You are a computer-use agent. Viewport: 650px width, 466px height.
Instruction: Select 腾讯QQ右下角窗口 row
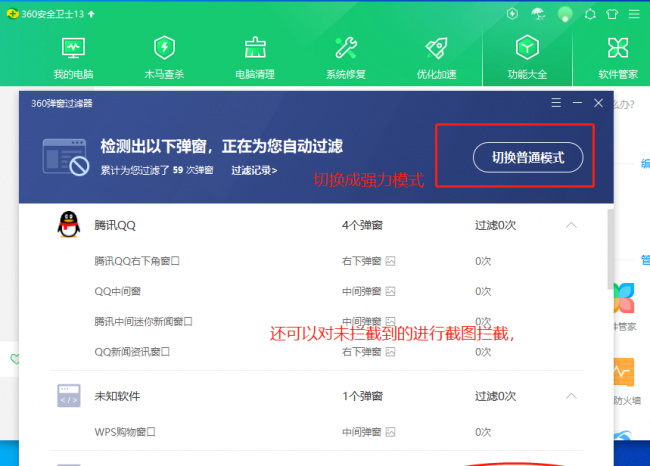pyautogui.click(x=316, y=261)
